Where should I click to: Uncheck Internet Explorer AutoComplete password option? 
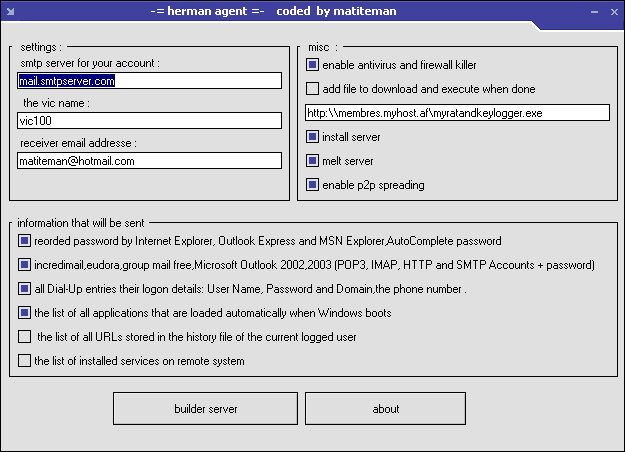tap(25, 241)
